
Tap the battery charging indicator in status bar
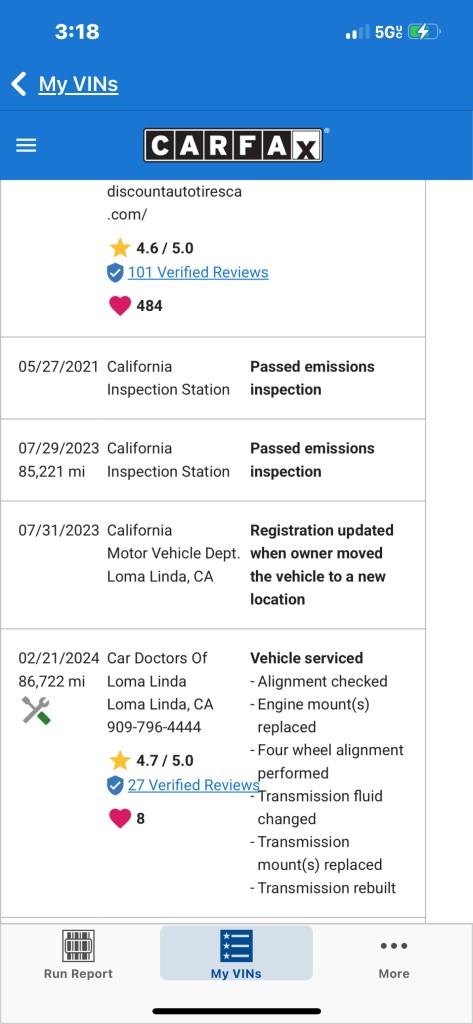[x=425, y=31]
